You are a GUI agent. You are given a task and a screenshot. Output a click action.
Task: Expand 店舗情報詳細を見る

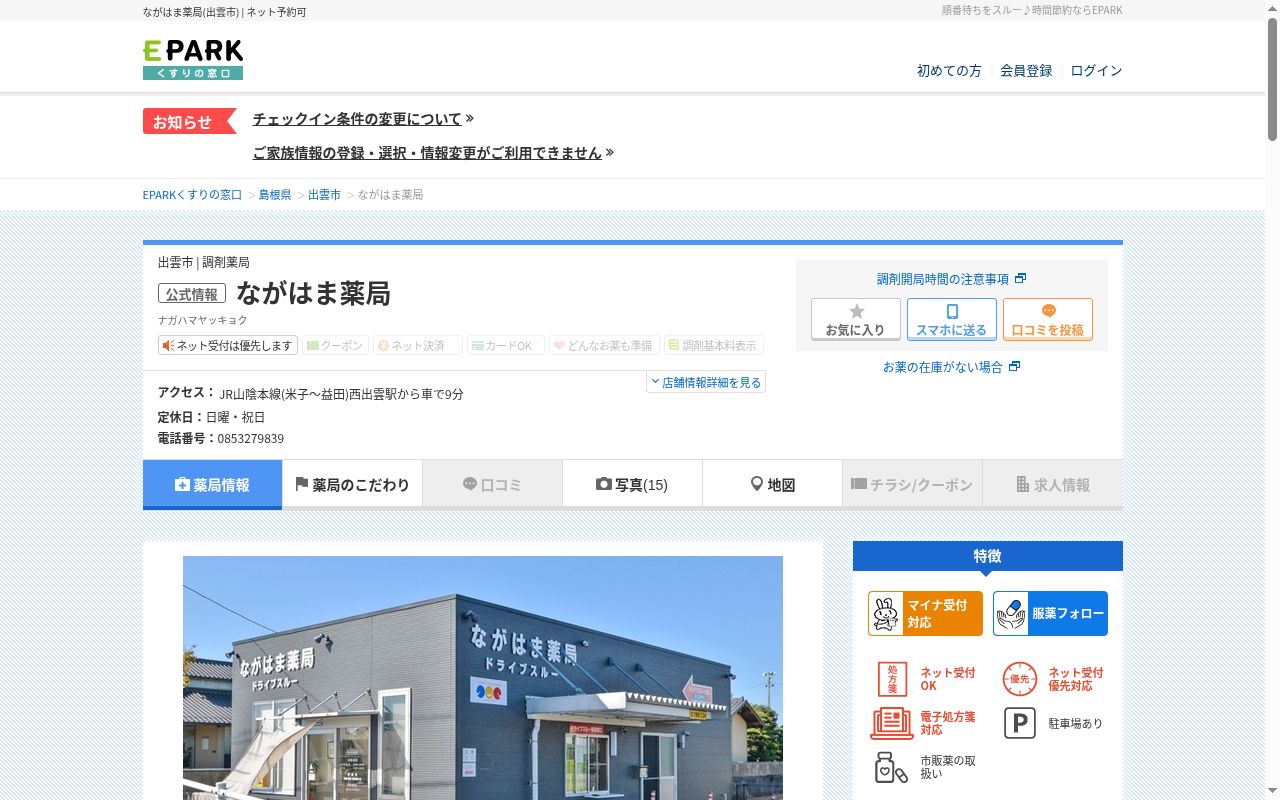pyautogui.click(x=706, y=382)
